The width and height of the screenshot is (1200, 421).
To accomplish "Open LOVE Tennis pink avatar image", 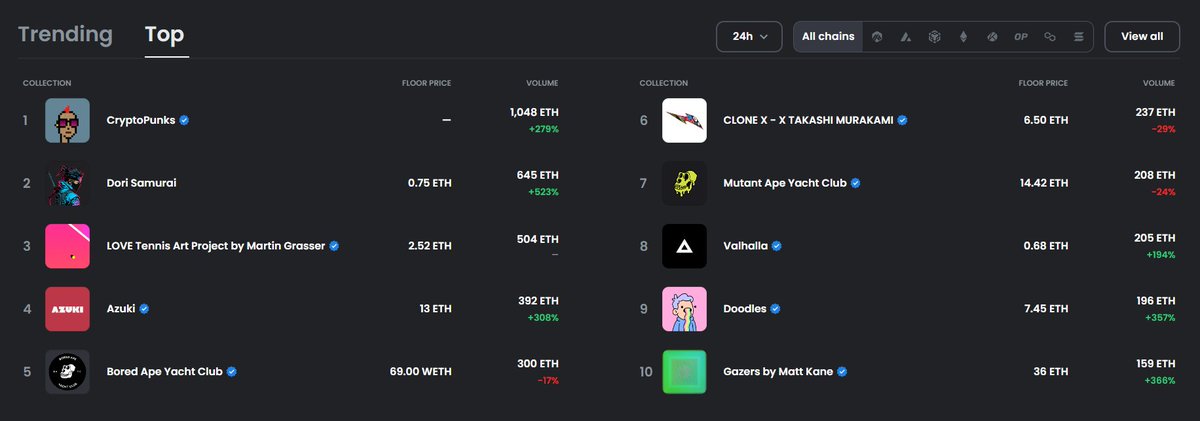I will [x=68, y=246].
